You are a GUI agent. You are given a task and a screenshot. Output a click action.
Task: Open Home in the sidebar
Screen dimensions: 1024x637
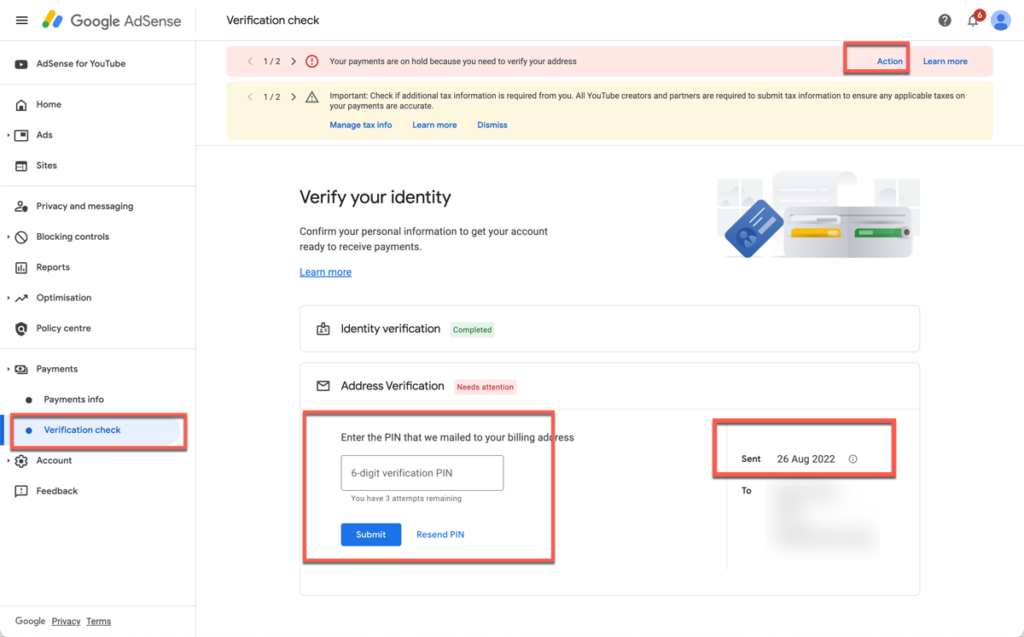[49, 105]
